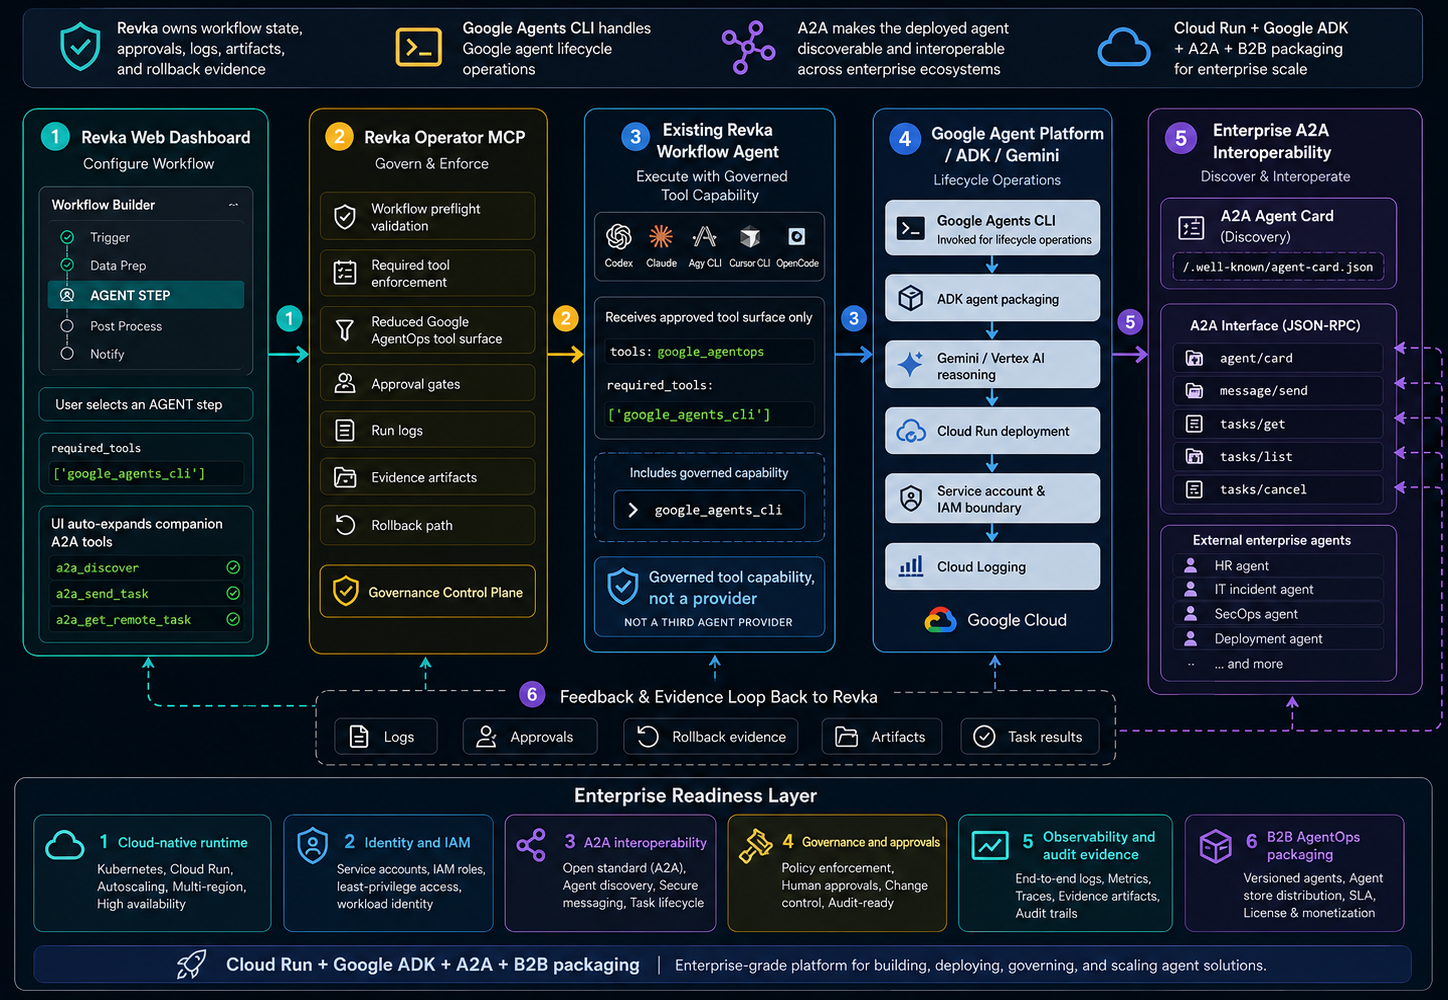The height and width of the screenshot is (1000, 1448).
Task: Open the tasks/list interface row
Action: point(1278,457)
